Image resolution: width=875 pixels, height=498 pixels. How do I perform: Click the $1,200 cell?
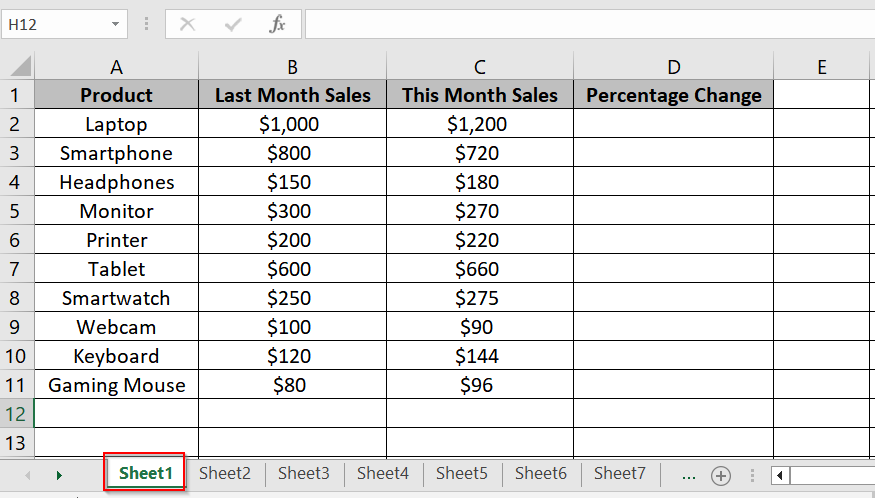(x=480, y=124)
